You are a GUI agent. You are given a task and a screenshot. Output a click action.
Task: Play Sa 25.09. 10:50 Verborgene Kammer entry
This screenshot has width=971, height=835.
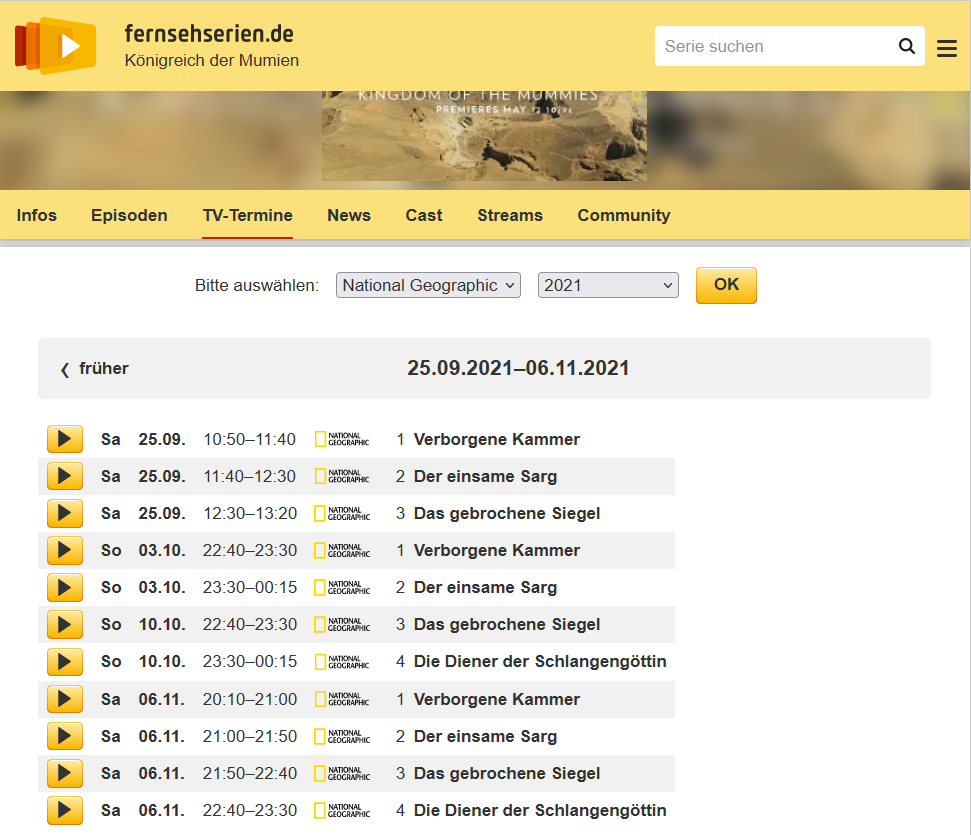click(65, 439)
